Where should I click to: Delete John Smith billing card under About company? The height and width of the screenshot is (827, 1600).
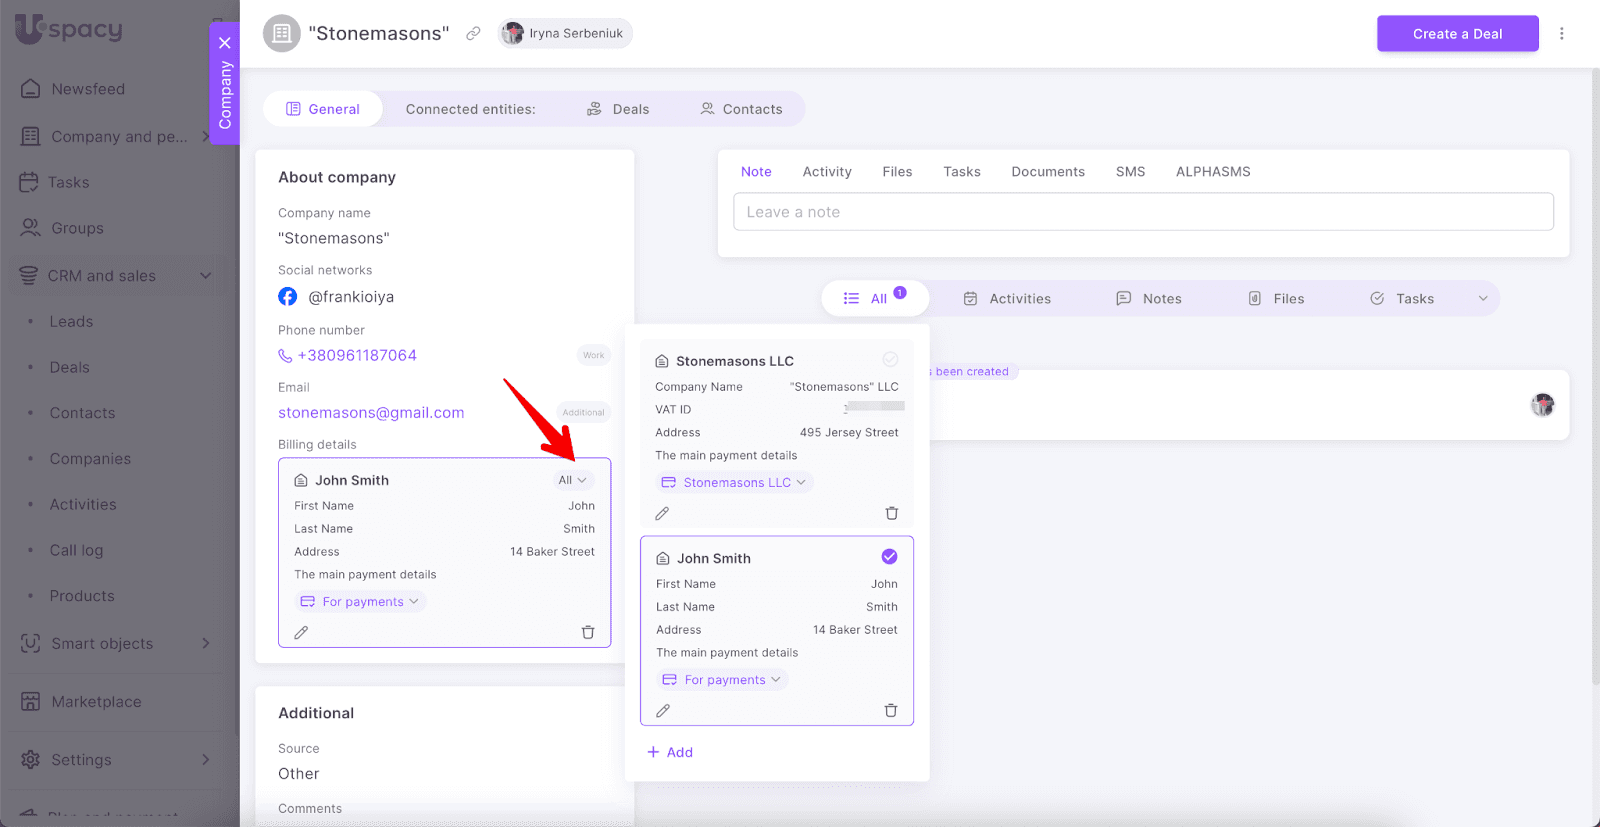tap(588, 632)
